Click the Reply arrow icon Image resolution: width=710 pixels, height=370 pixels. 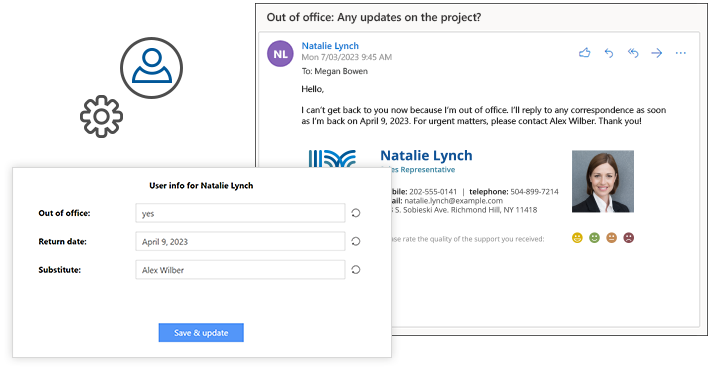coord(609,53)
